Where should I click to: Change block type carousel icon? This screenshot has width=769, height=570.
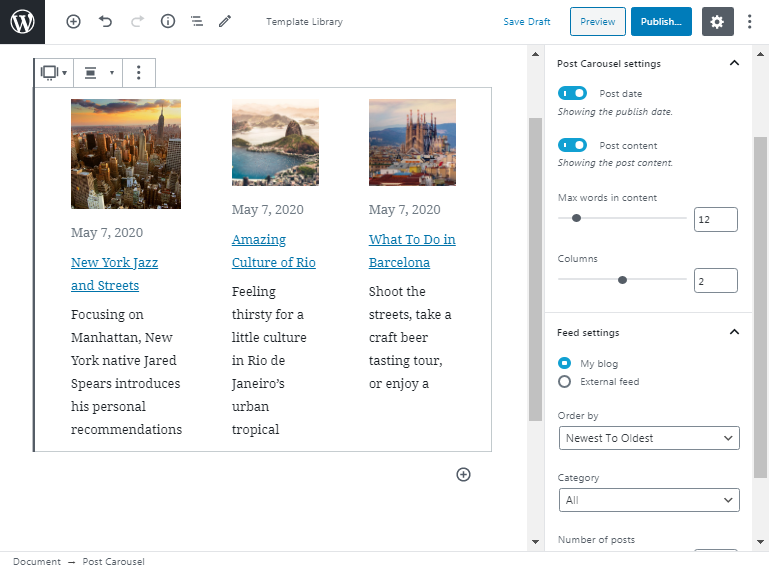point(53,73)
